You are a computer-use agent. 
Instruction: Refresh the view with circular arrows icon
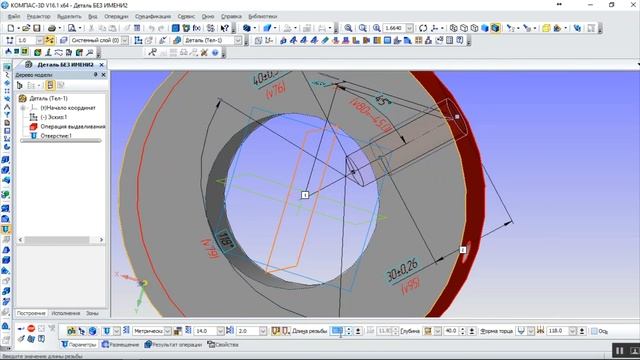(423, 28)
